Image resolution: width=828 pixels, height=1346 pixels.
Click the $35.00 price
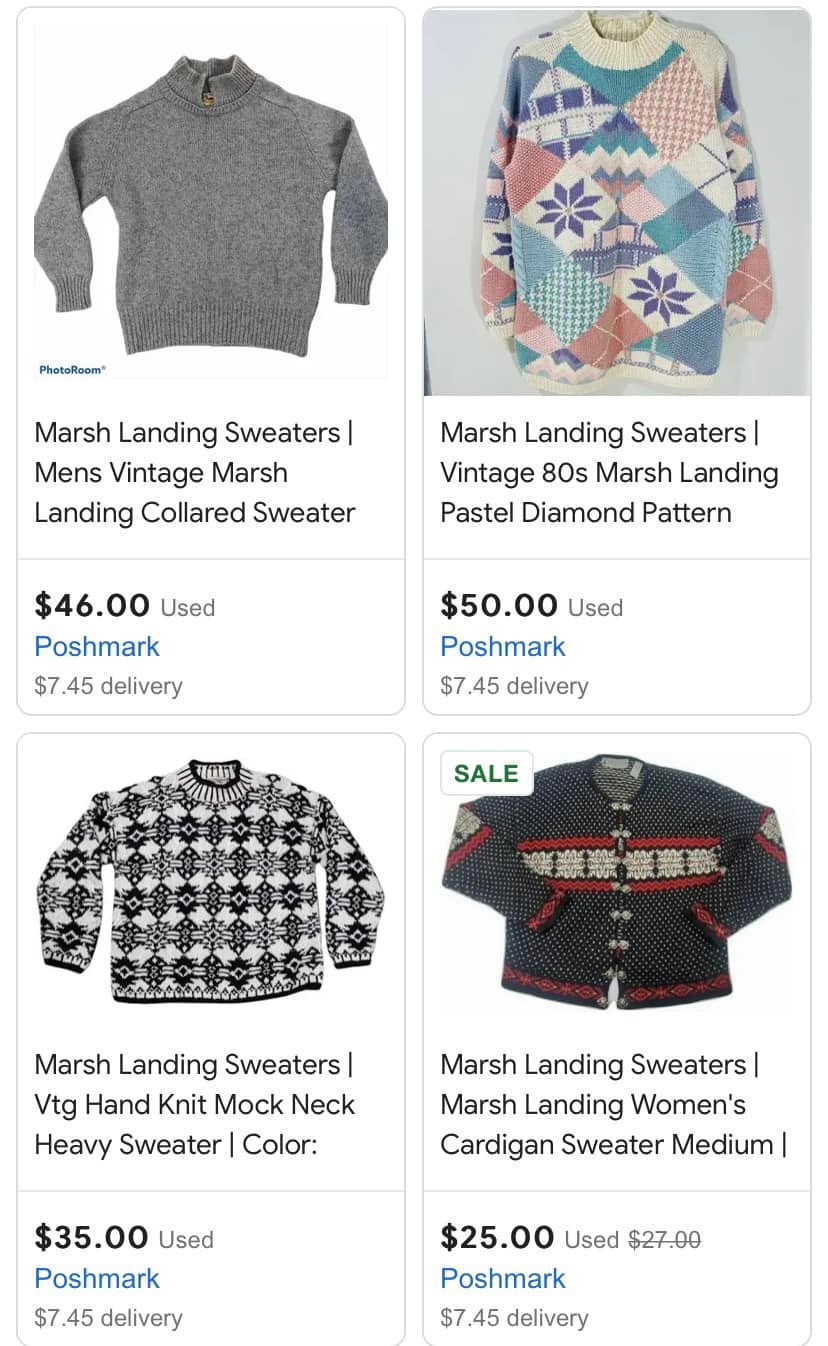pos(92,1237)
